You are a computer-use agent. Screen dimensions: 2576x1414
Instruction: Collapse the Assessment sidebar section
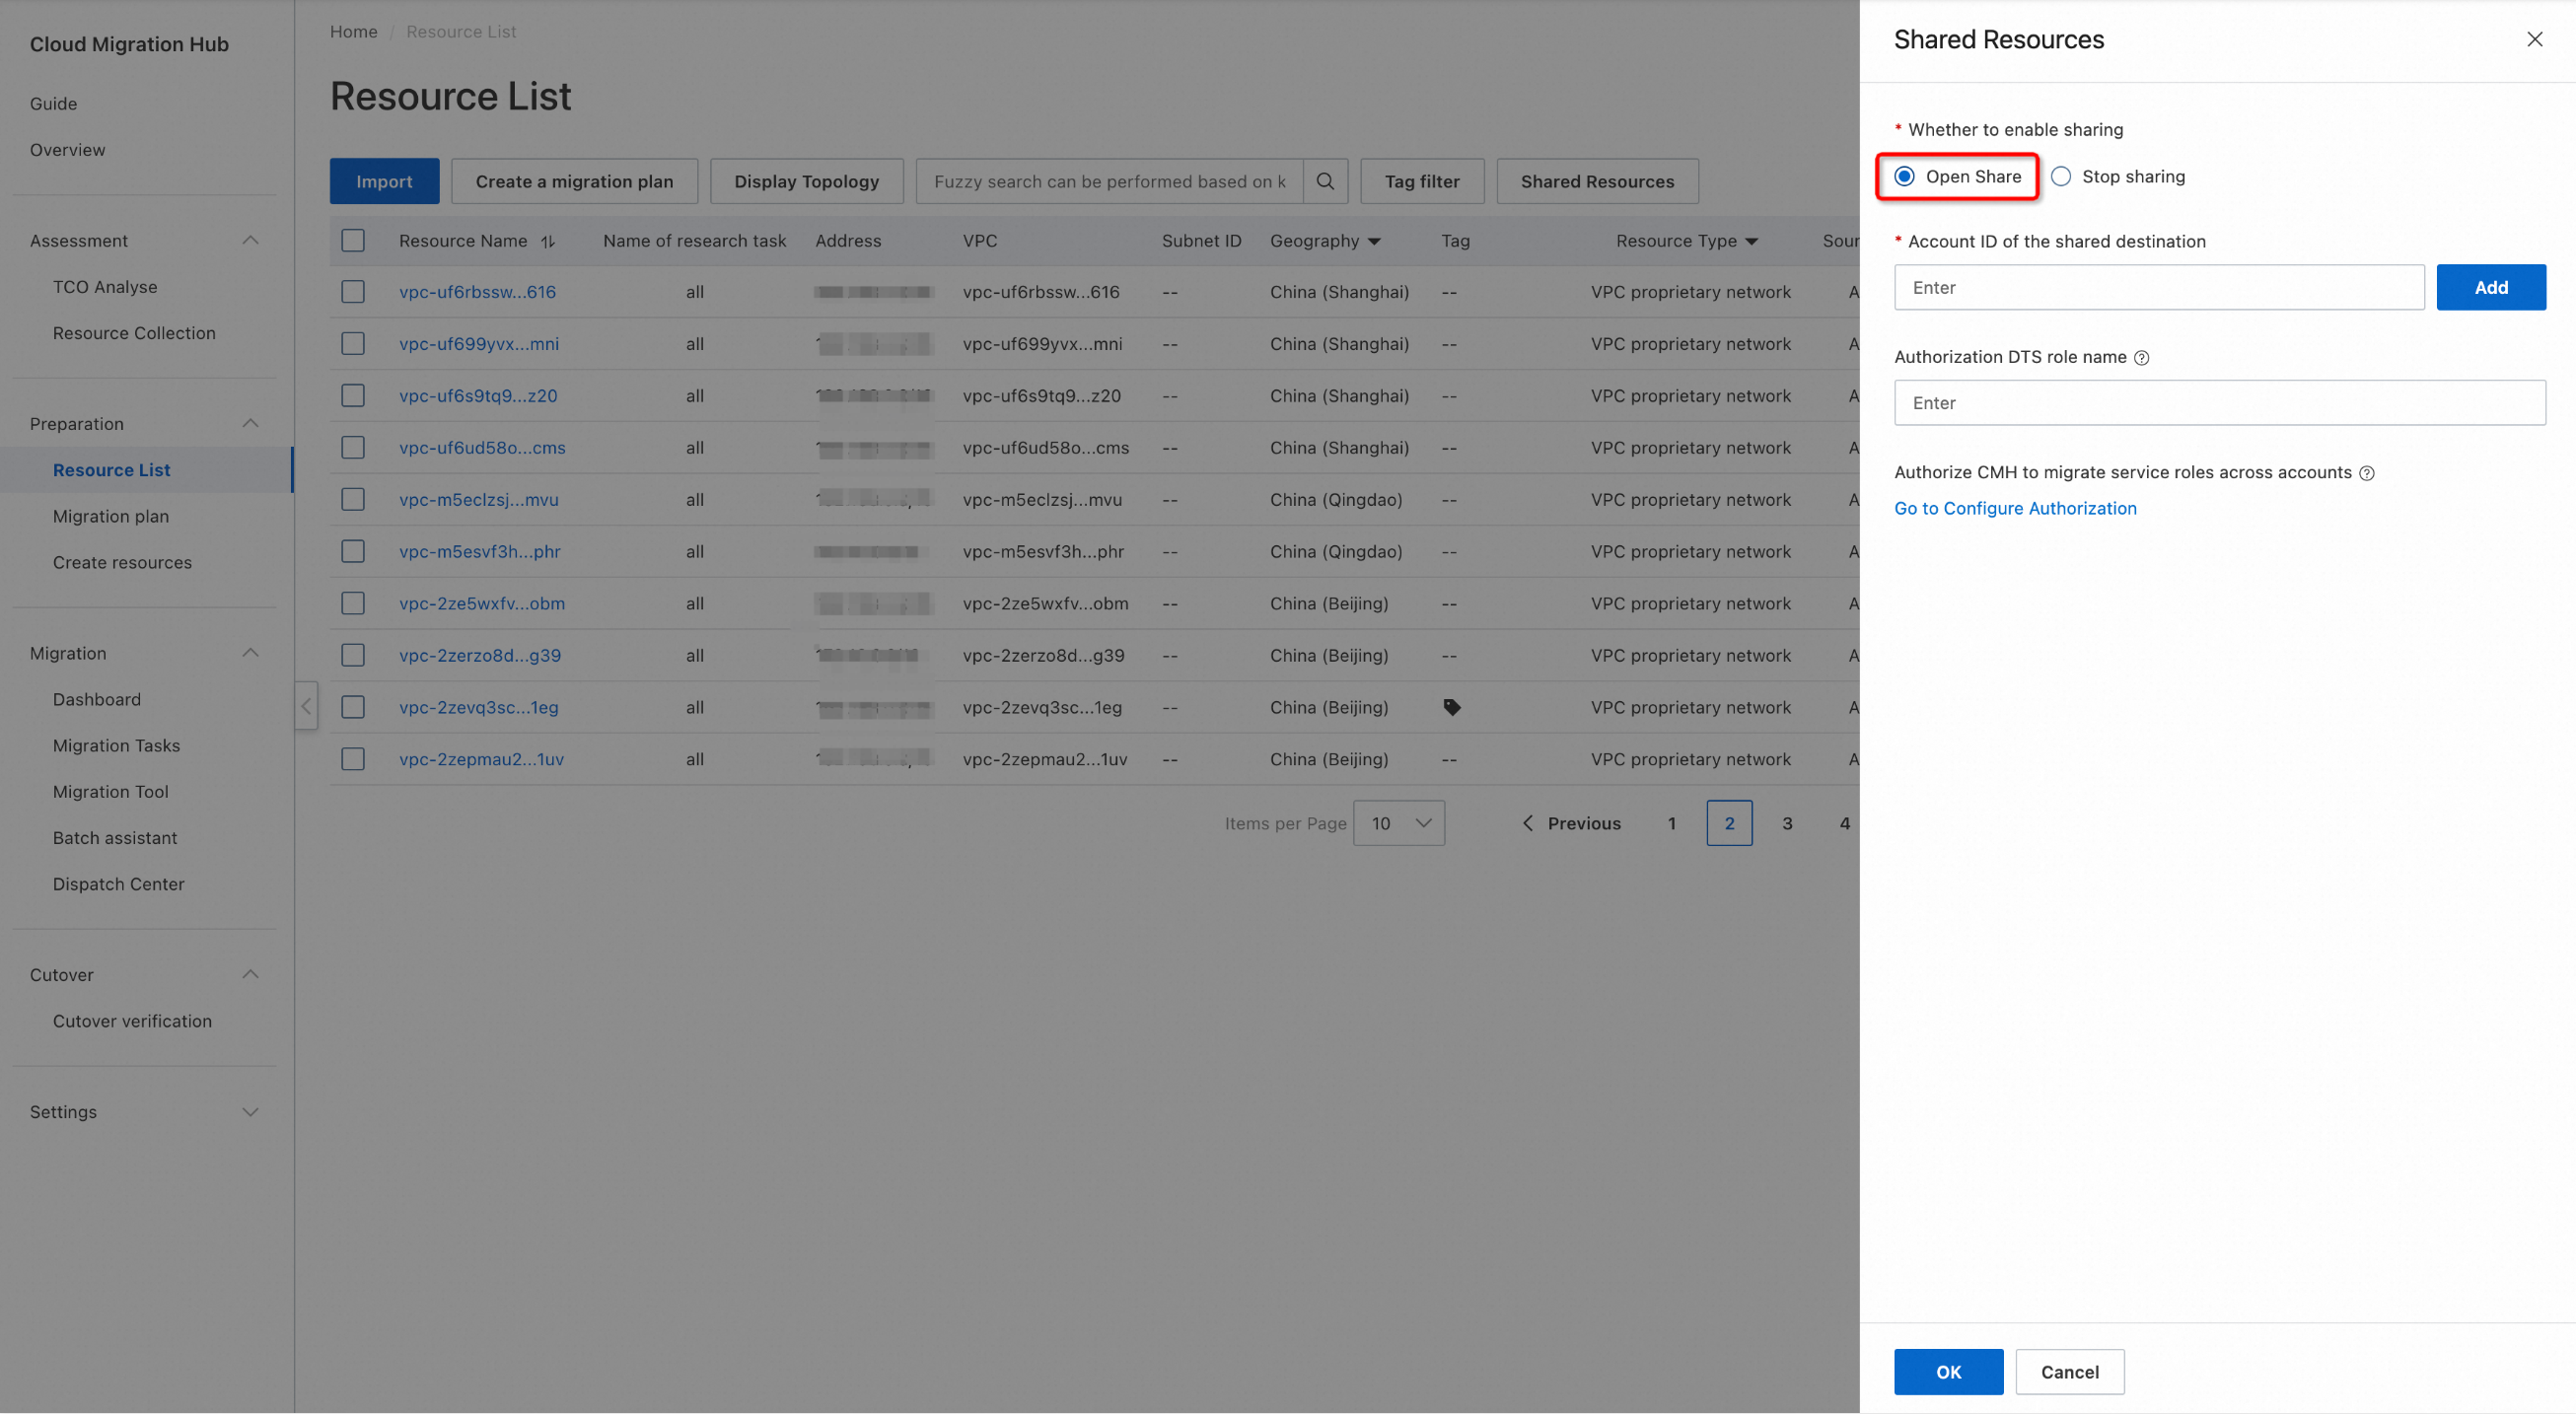[251, 240]
